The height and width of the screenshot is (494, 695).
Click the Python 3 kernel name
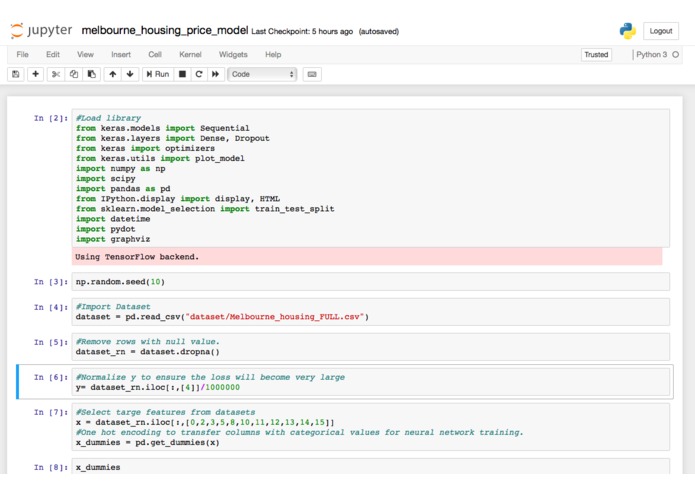click(x=652, y=54)
